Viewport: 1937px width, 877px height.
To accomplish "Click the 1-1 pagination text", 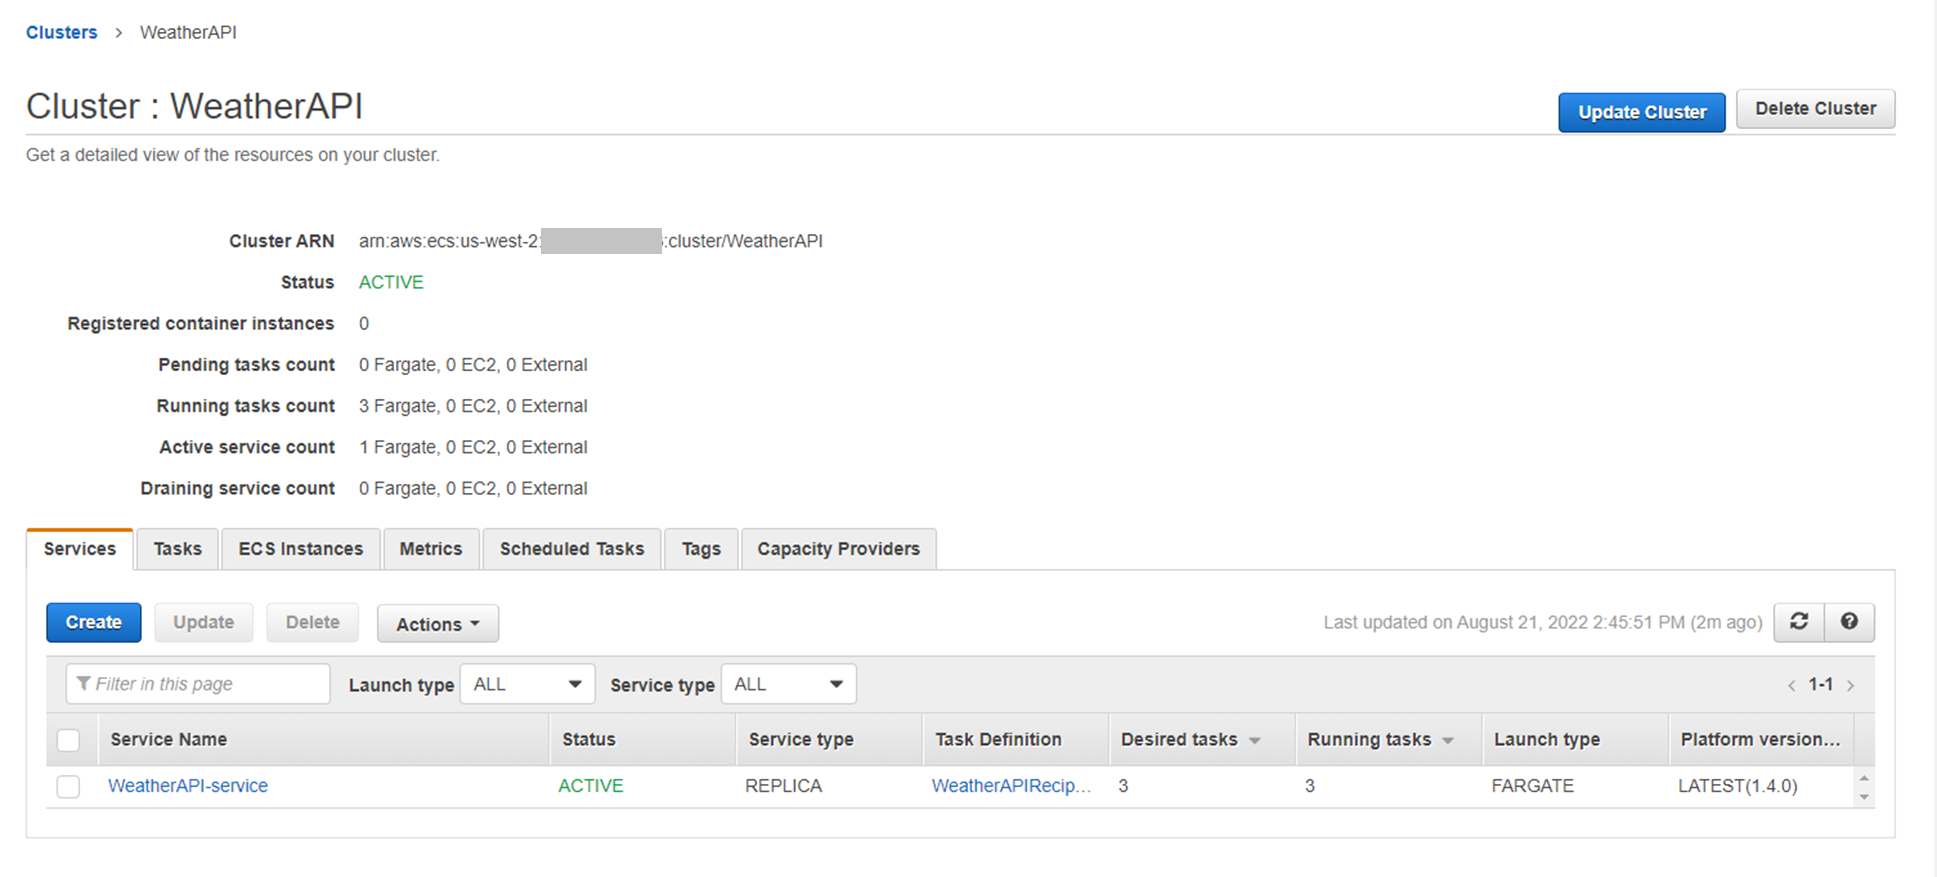I will pos(1821,685).
